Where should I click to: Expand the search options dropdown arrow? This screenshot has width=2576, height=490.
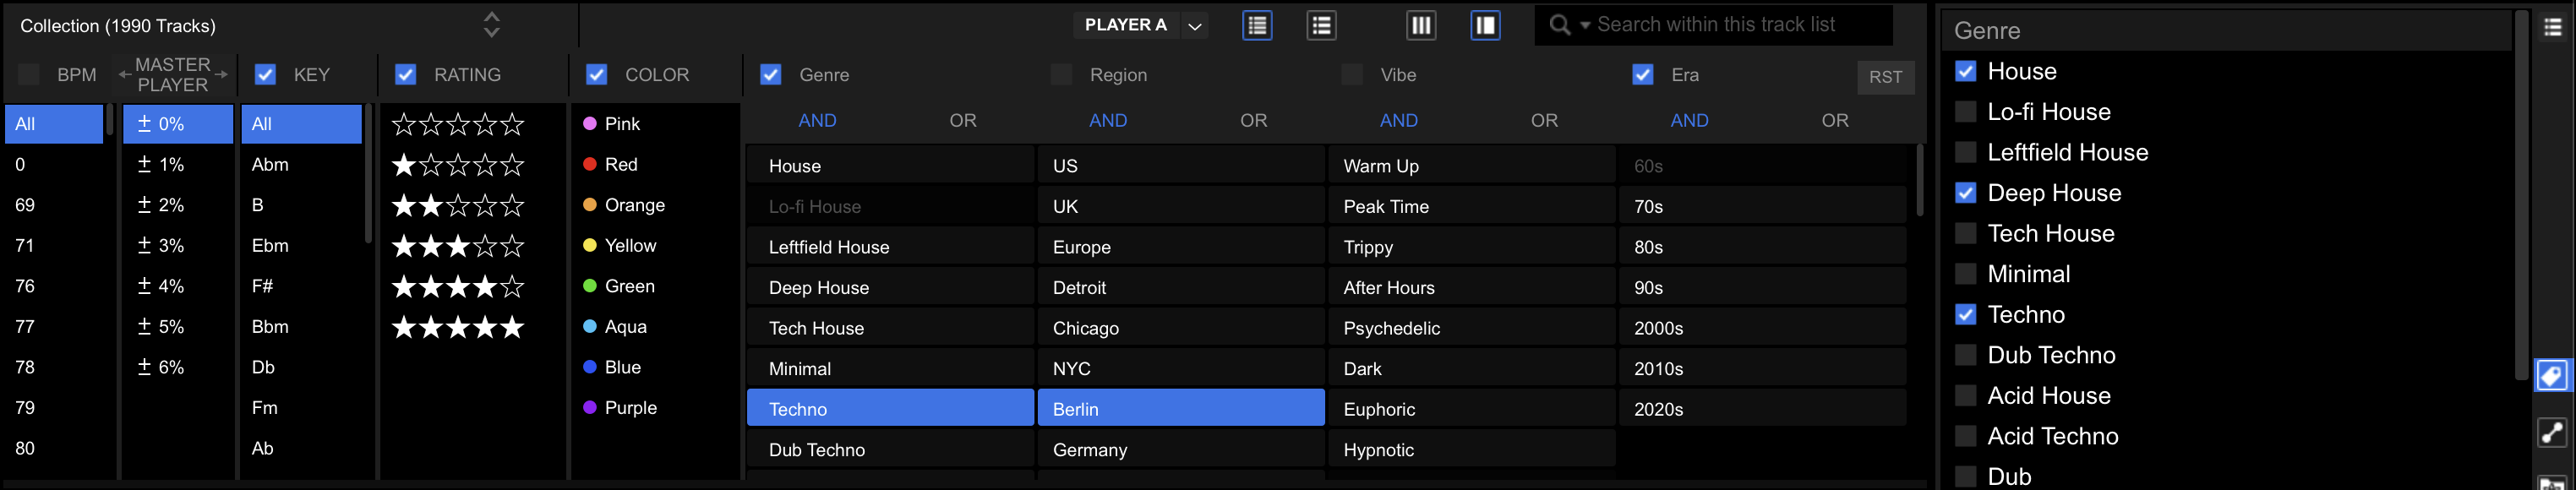point(1585,26)
